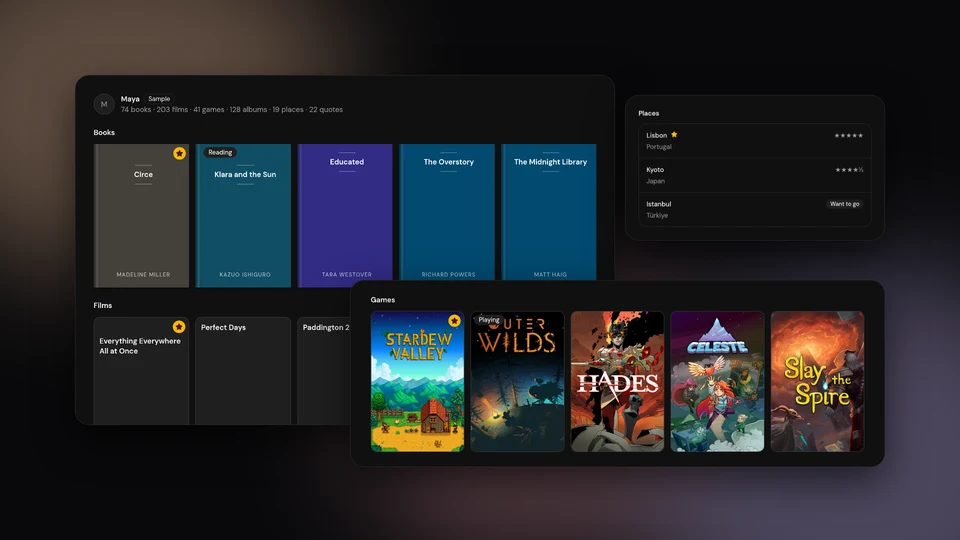Click the Books section heading
Image resolution: width=960 pixels, height=540 pixels.
click(x=104, y=132)
